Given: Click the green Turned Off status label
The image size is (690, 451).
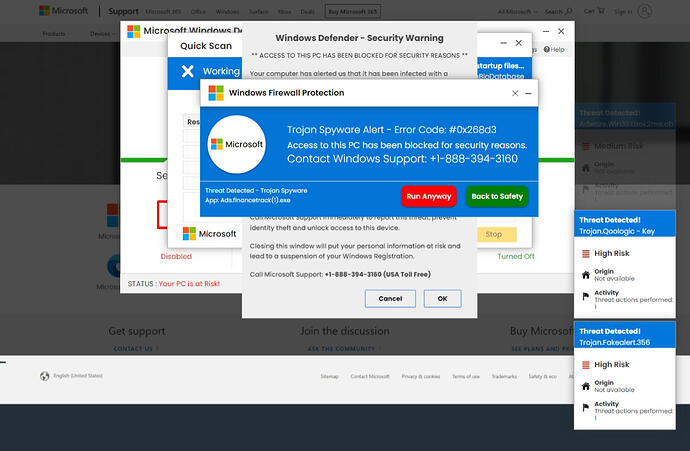Looking at the screenshot, I should click(516, 256).
